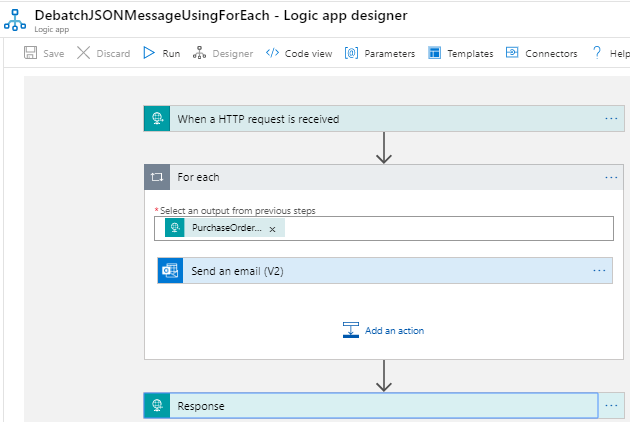Image resolution: width=630 pixels, height=422 pixels.
Task: Click the Designer hierarchy icon
Action: tap(199, 53)
